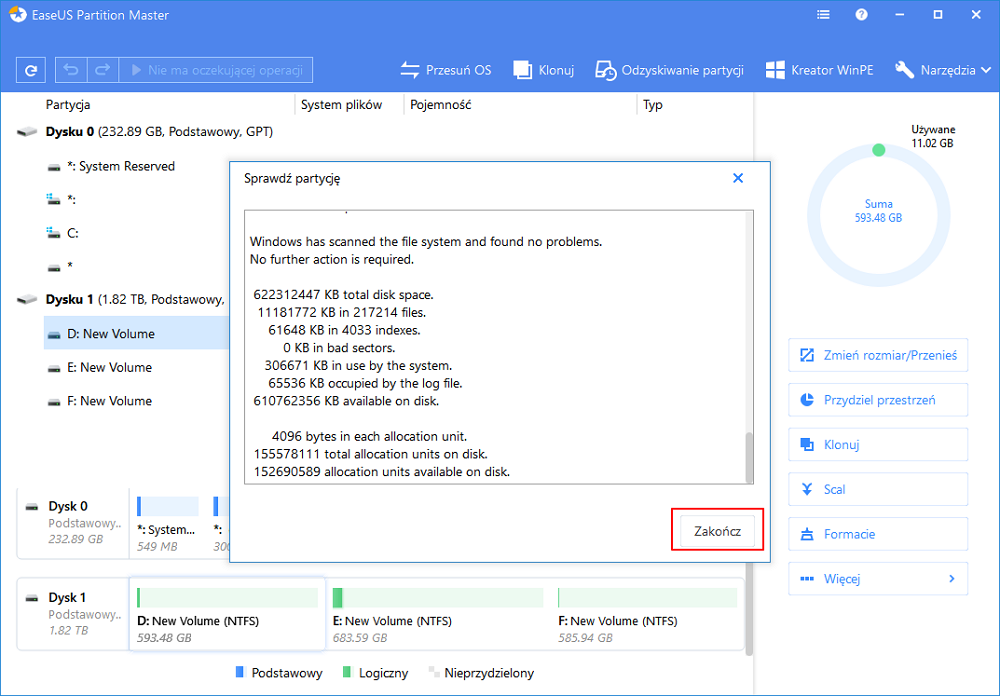The image size is (1000, 696).
Task: Click the undo arrow icon
Action: coord(71,70)
